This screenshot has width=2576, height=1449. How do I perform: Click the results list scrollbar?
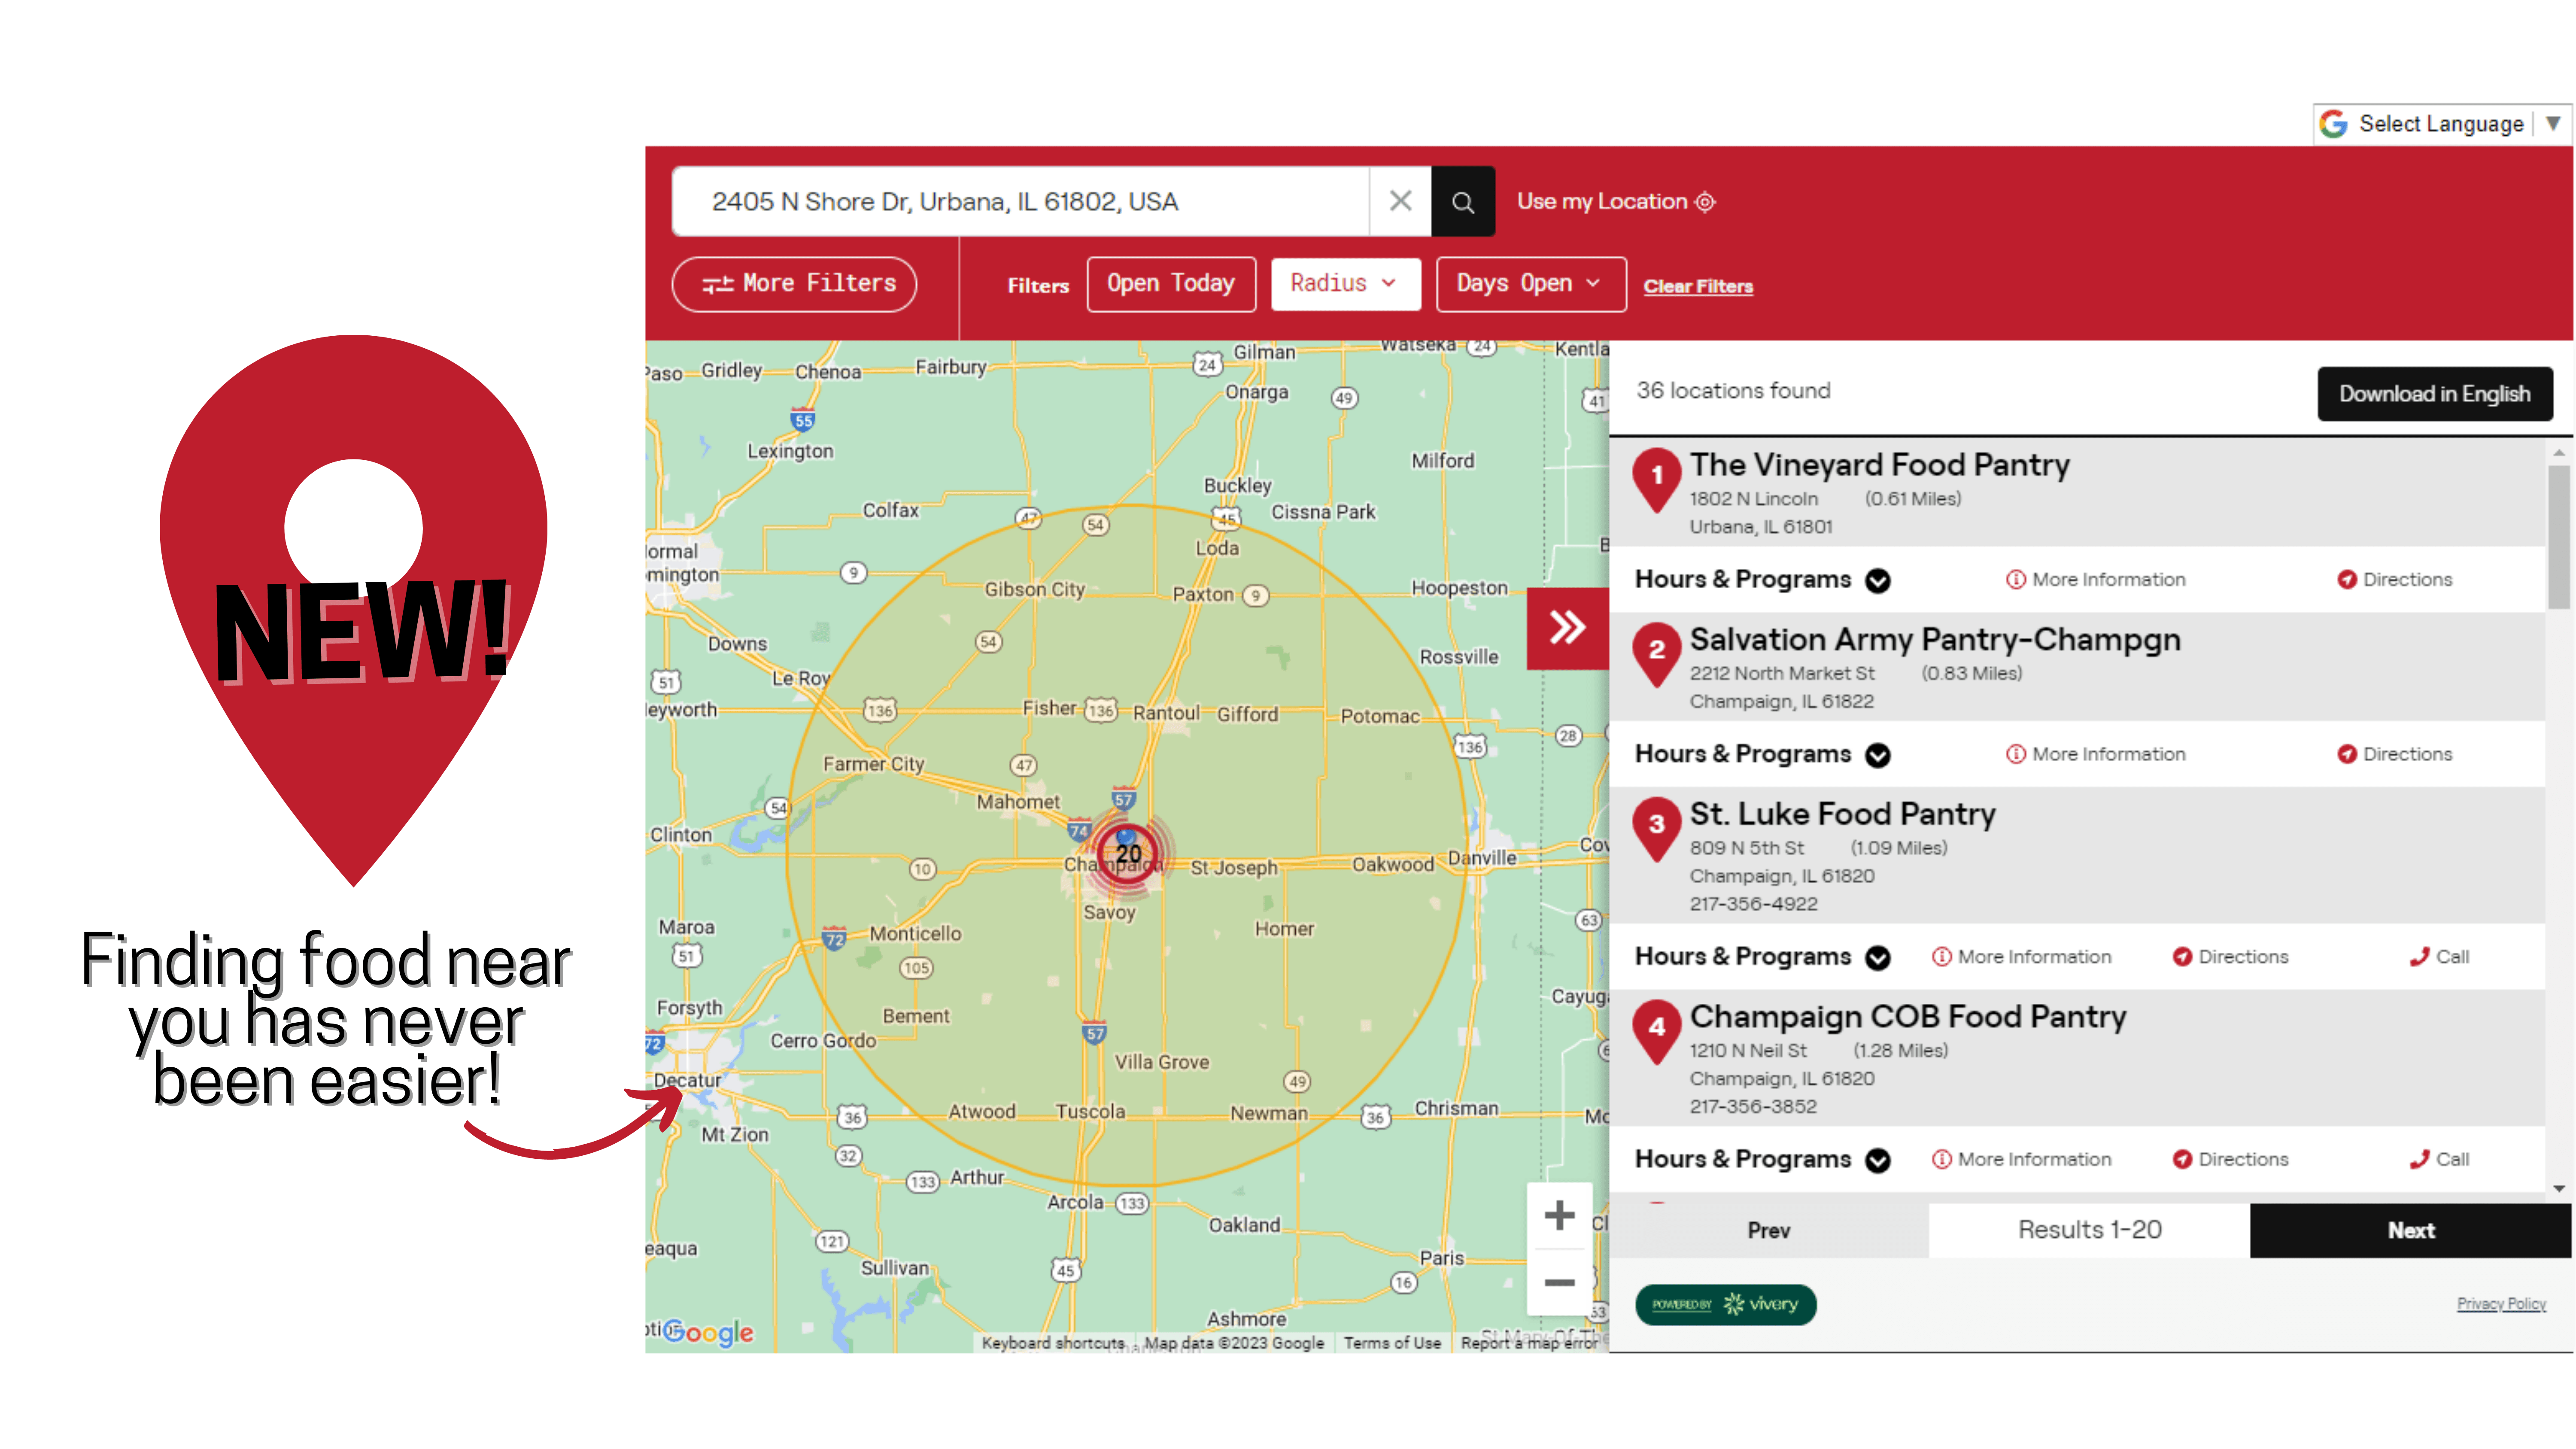pyautogui.click(x=2558, y=537)
